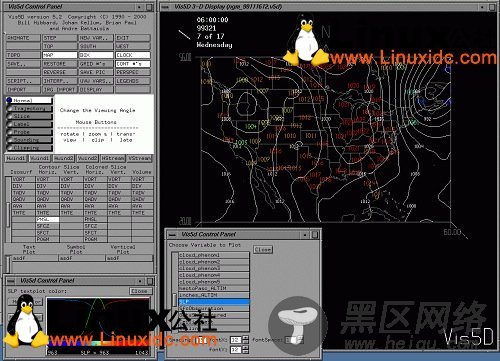The image size is (500, 361).
Task: Toggle SFCZ in Contour Slice Horiz. column
Action: (x=47, y=226)
